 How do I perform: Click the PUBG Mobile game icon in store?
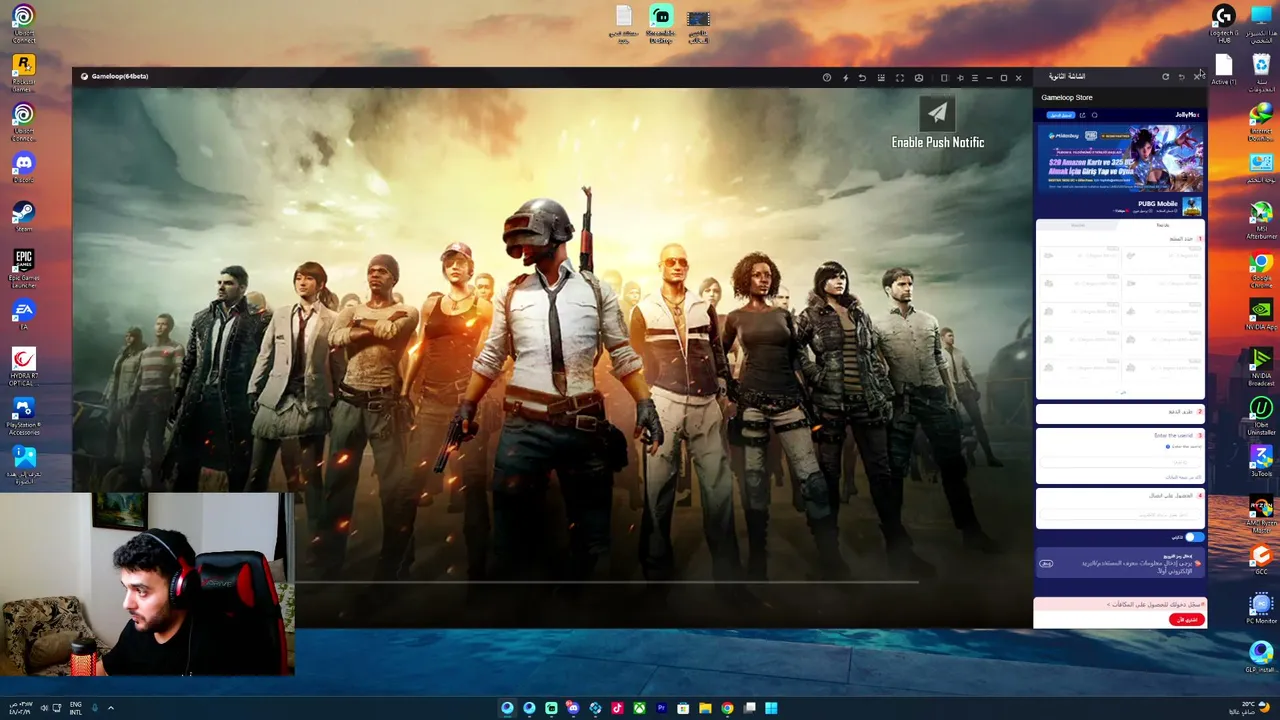pos(1191,206)
